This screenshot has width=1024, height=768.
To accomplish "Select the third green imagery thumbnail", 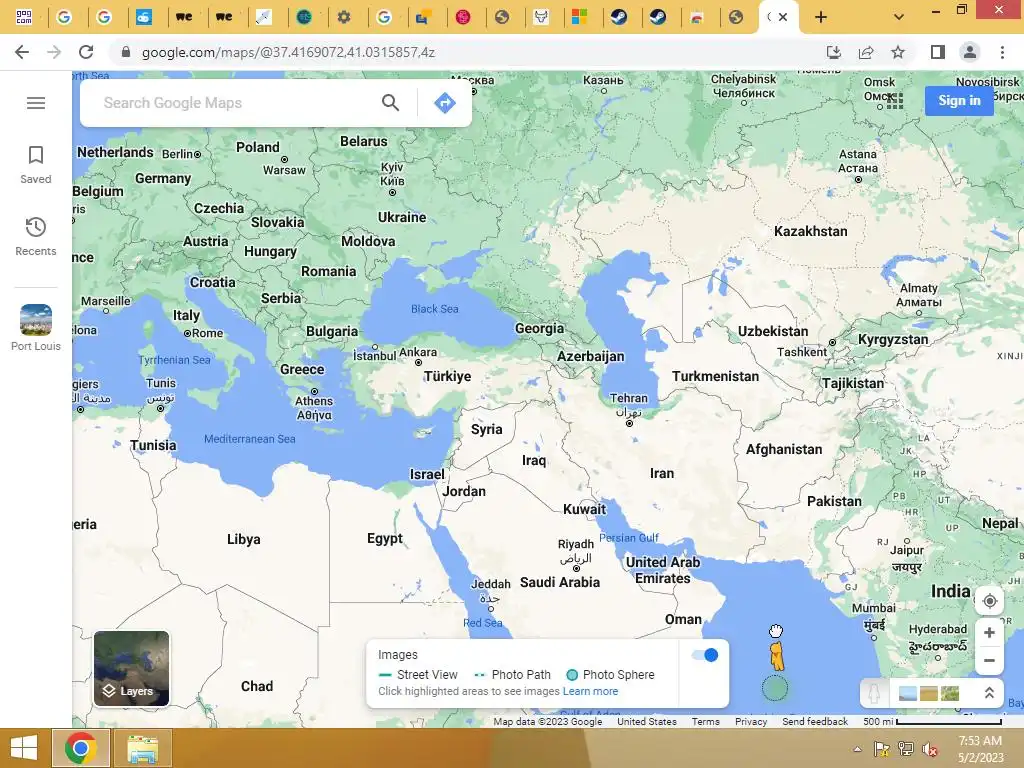I will [950, 693].
